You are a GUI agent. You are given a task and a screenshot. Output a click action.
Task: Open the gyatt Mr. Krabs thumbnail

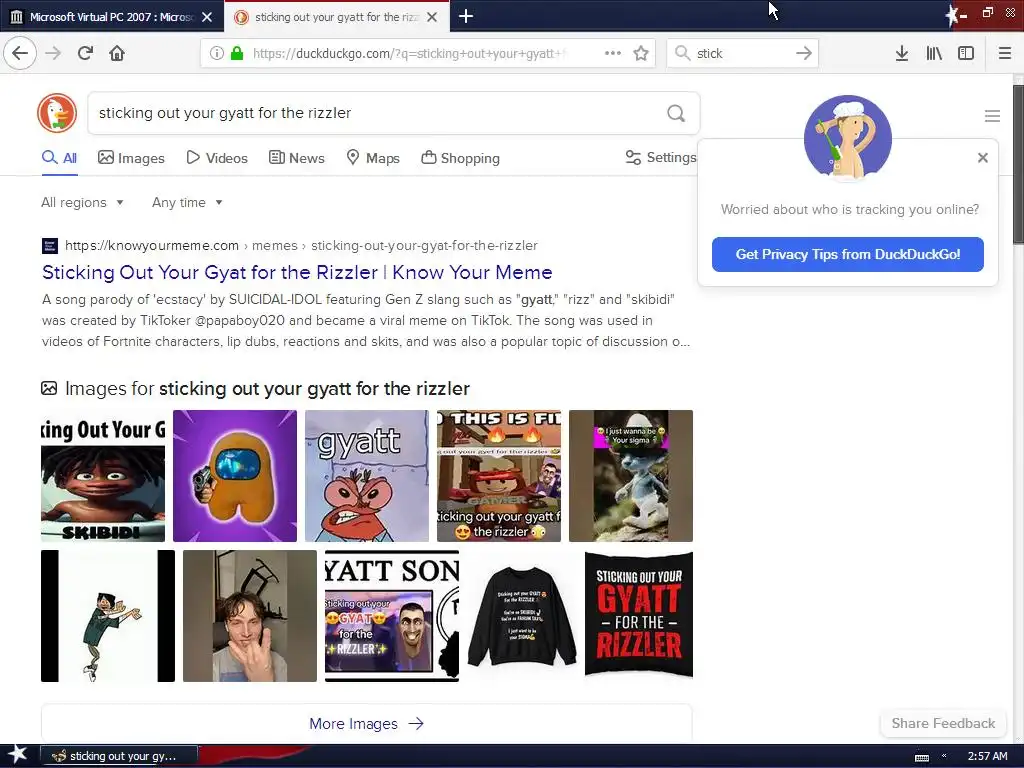(366, 476)
